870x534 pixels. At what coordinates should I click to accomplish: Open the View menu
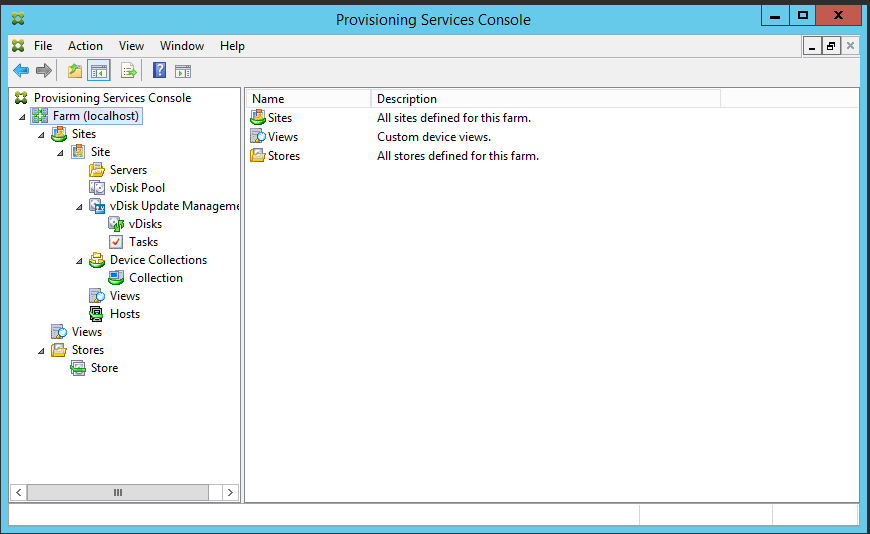[x=131, y=46]
